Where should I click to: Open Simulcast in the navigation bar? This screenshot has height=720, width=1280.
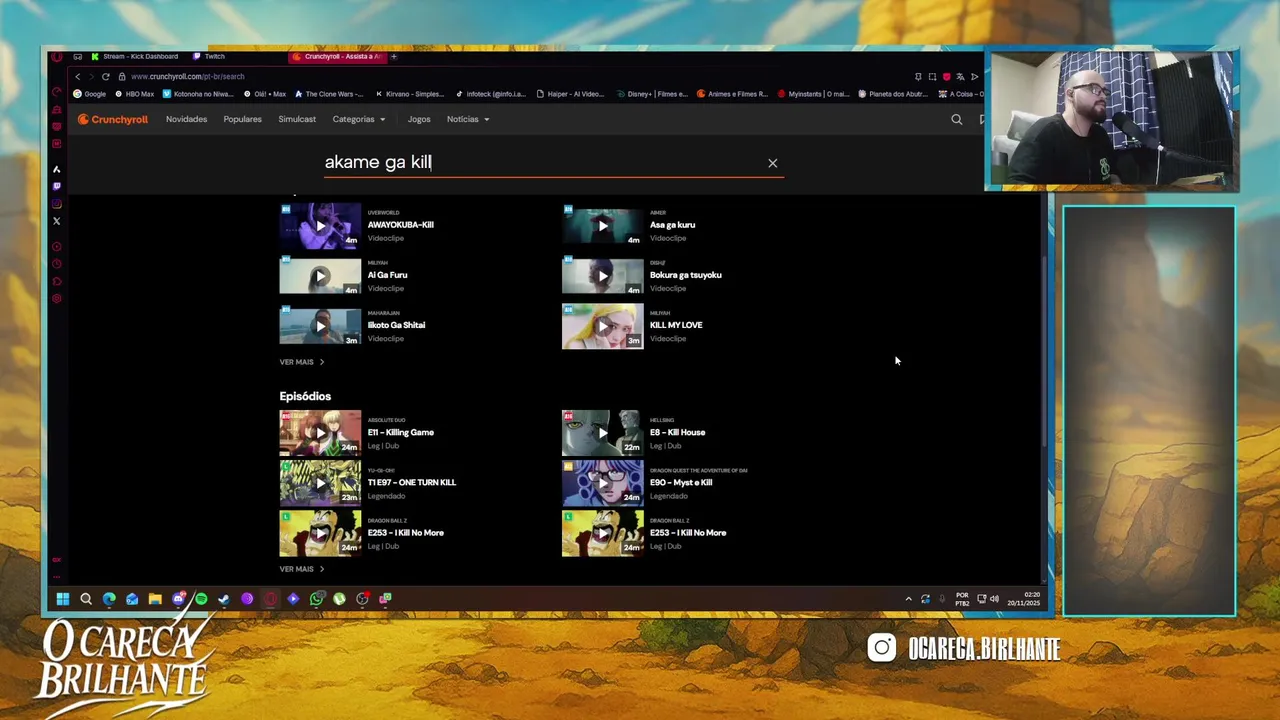coord(297,119)
